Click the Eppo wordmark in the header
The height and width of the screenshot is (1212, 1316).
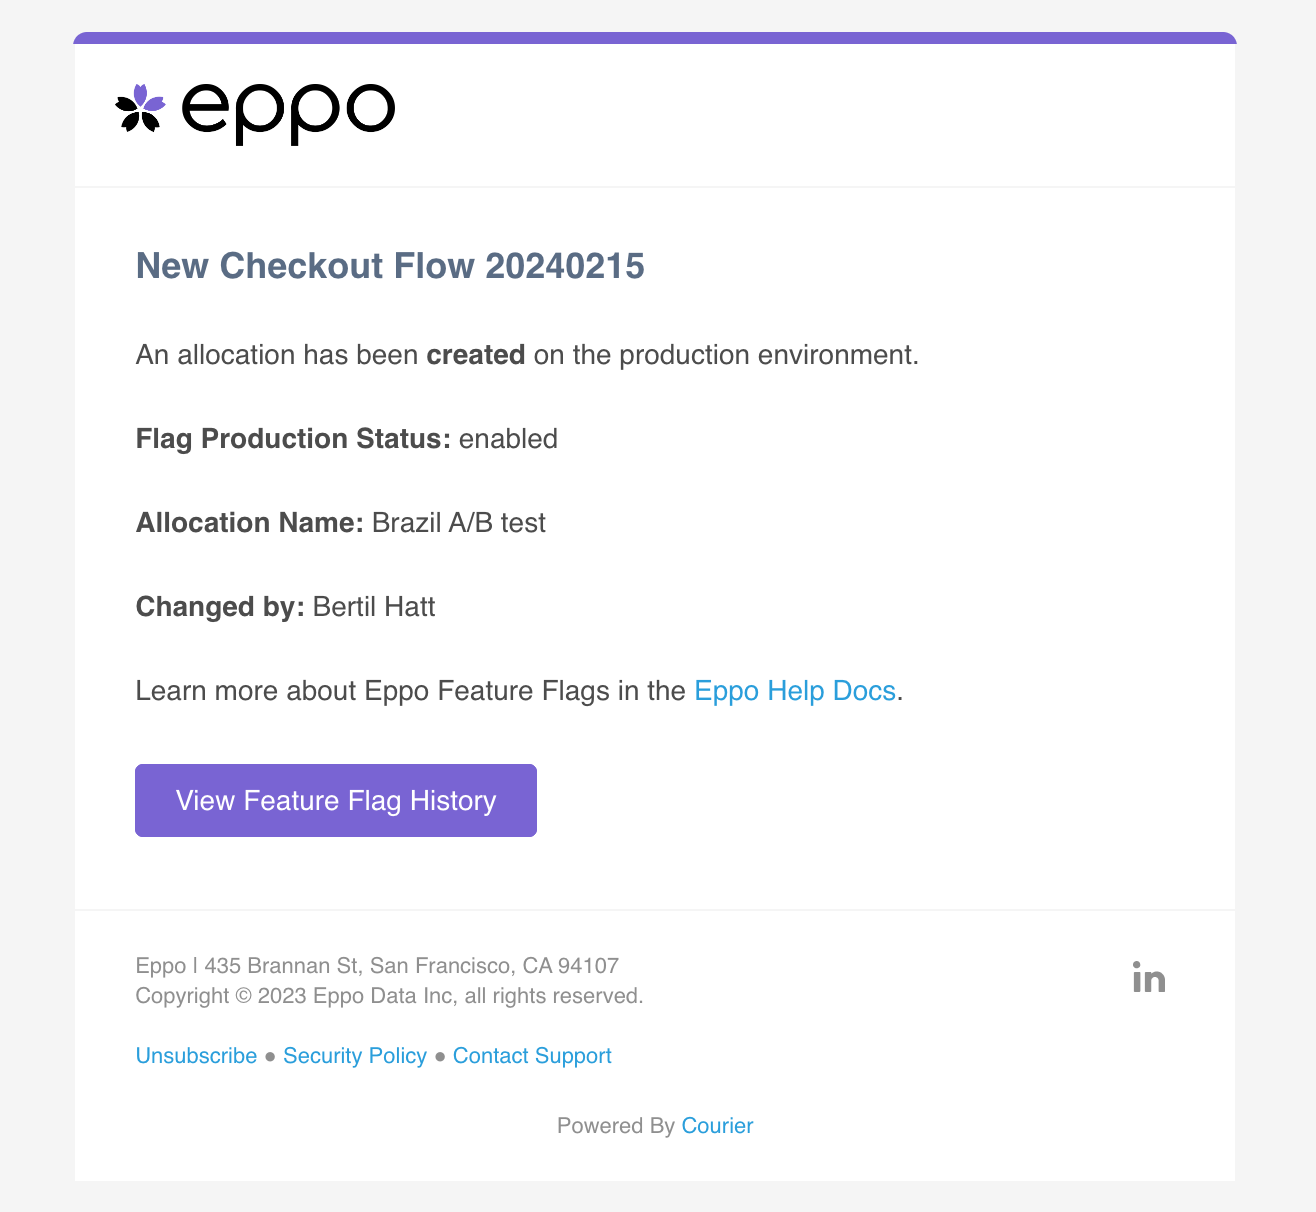288,112
